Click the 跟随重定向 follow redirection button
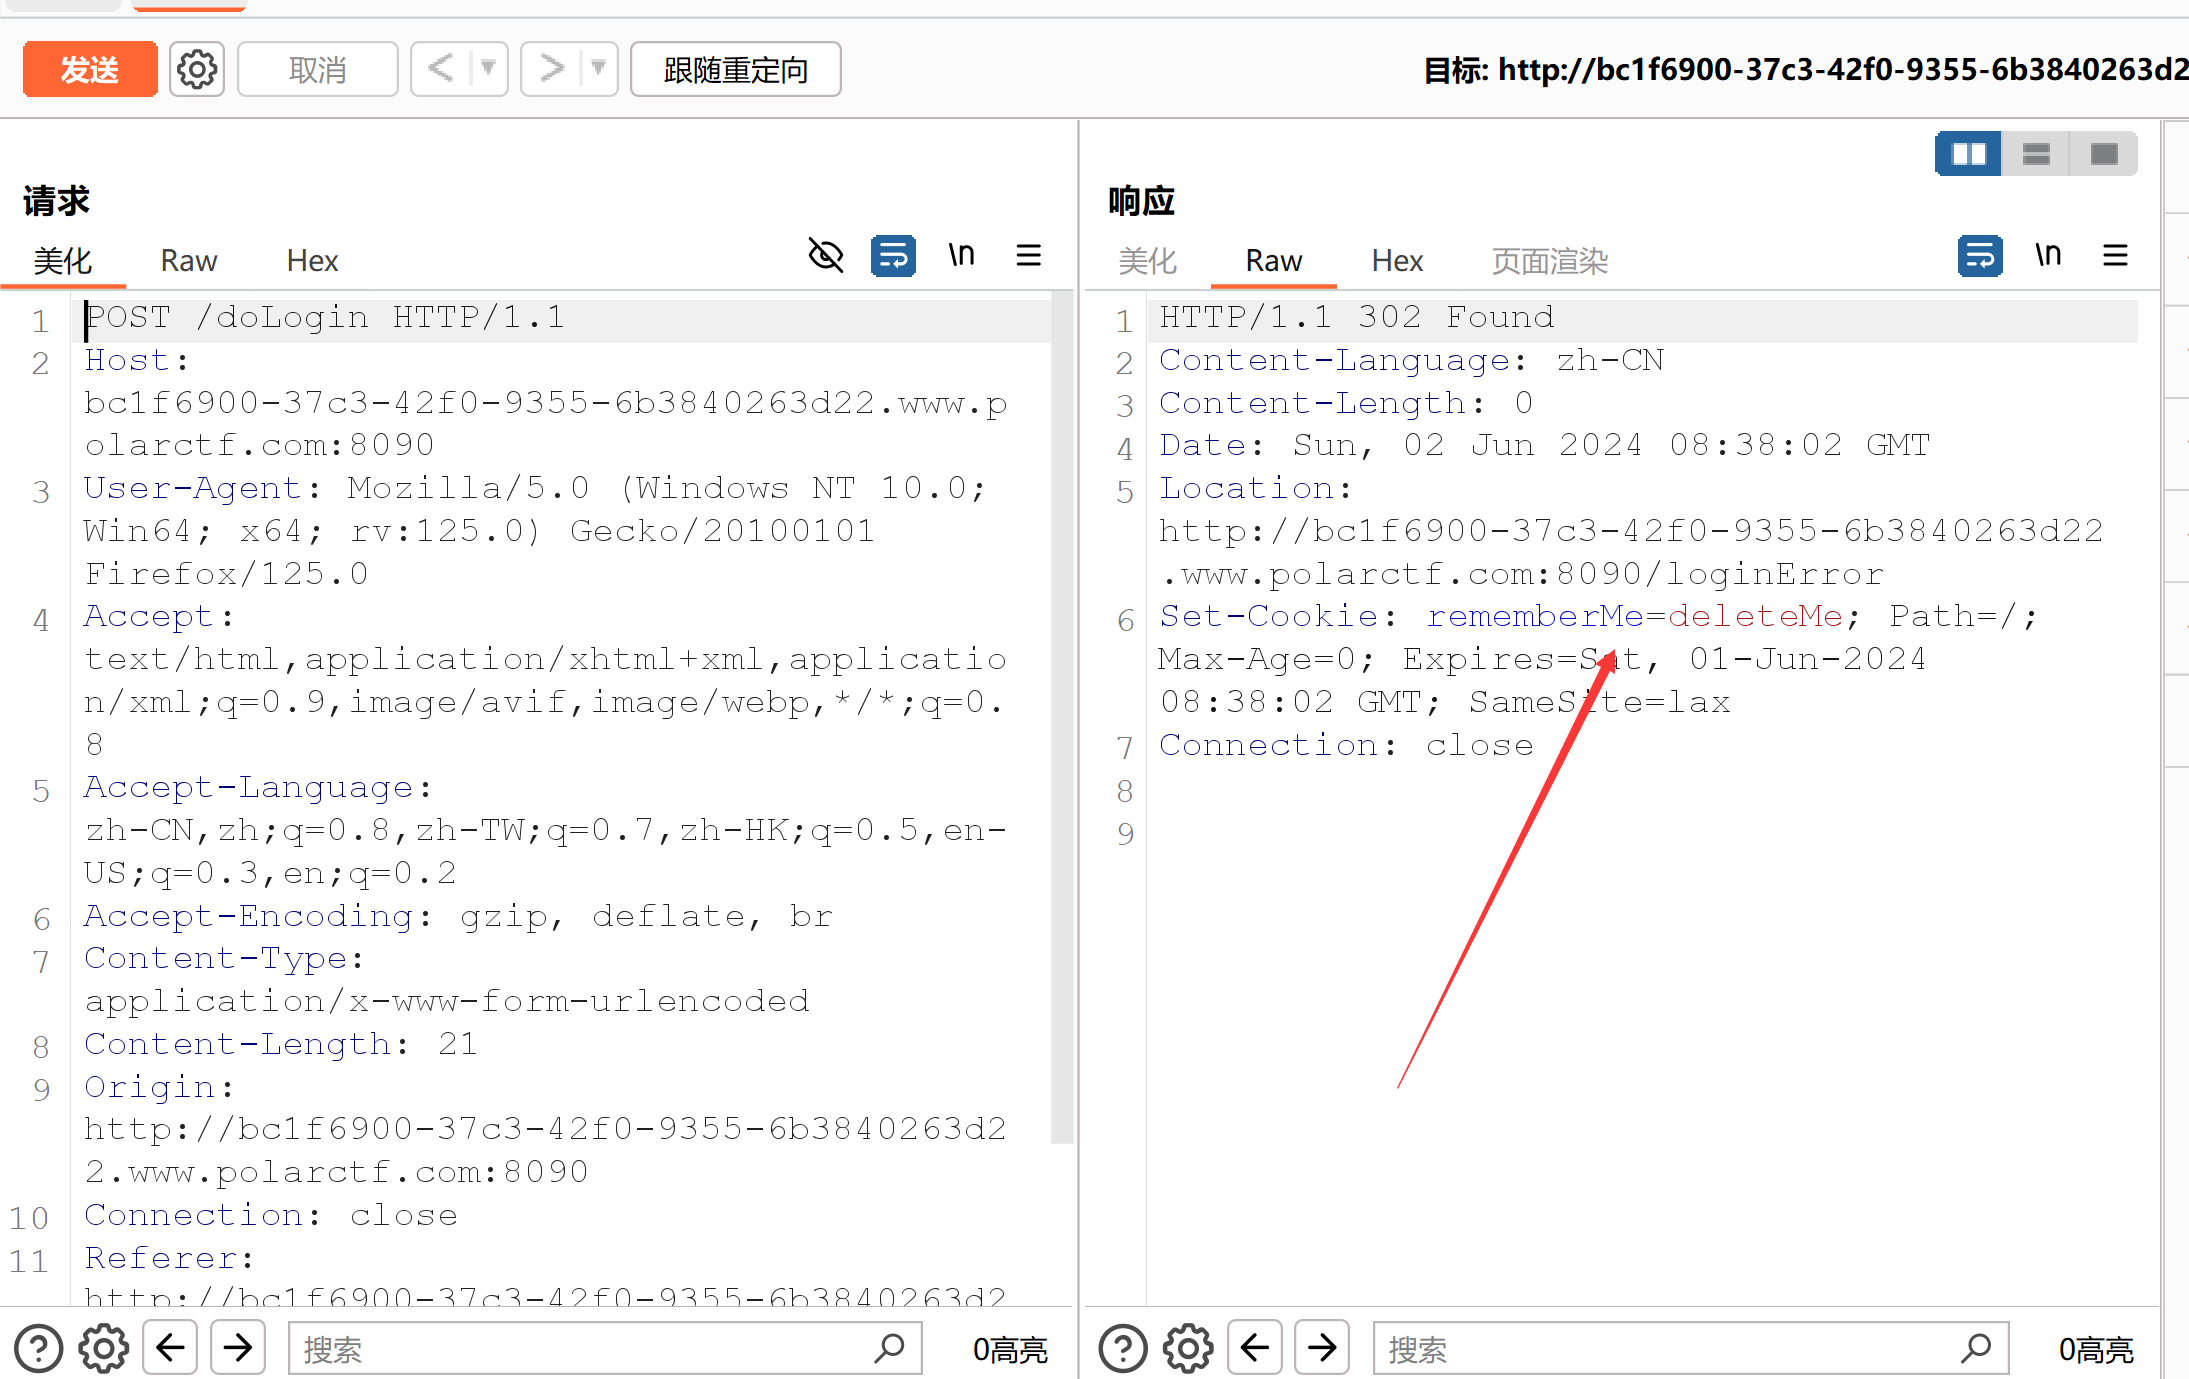Image resolution: width=2189 pixels, height=1379 pixels. [x=736, y=69]
